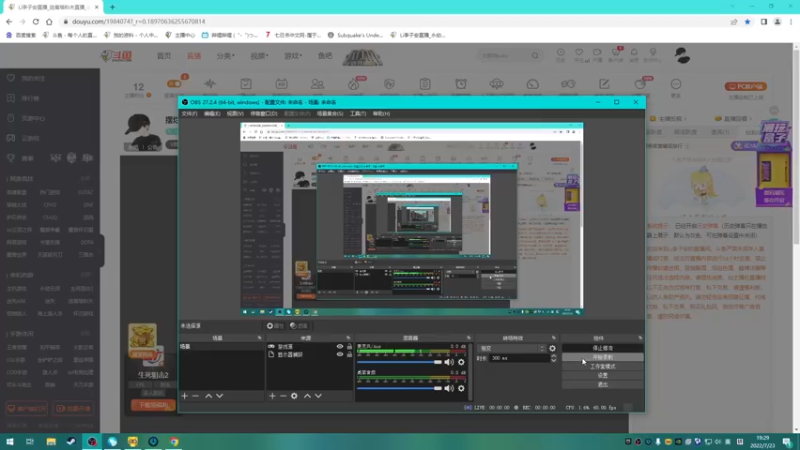The height and width of the screenshot is (450, 800).
Task: Switch on 工作室模式 in OBS Controls
Action: [603, 366]
